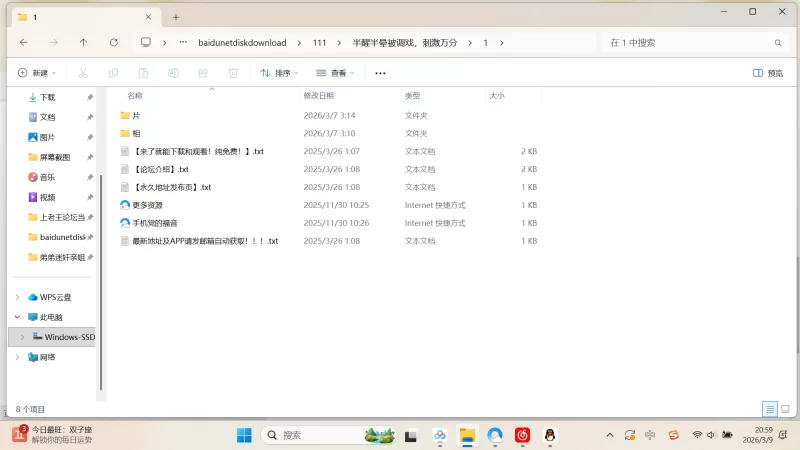800x450 pixels.
Task: Go up one folder level with the up arrow
Action: (x=83, y=43)
